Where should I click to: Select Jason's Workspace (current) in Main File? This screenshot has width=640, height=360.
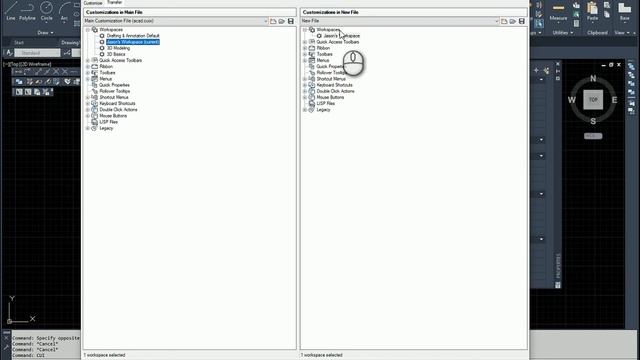(133, 42)
